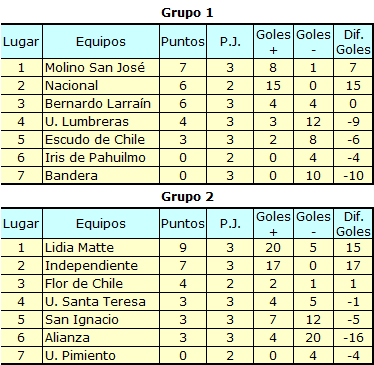Click the Grupo 2 title
Screen dimensions: 374x365
coord(187,197)
